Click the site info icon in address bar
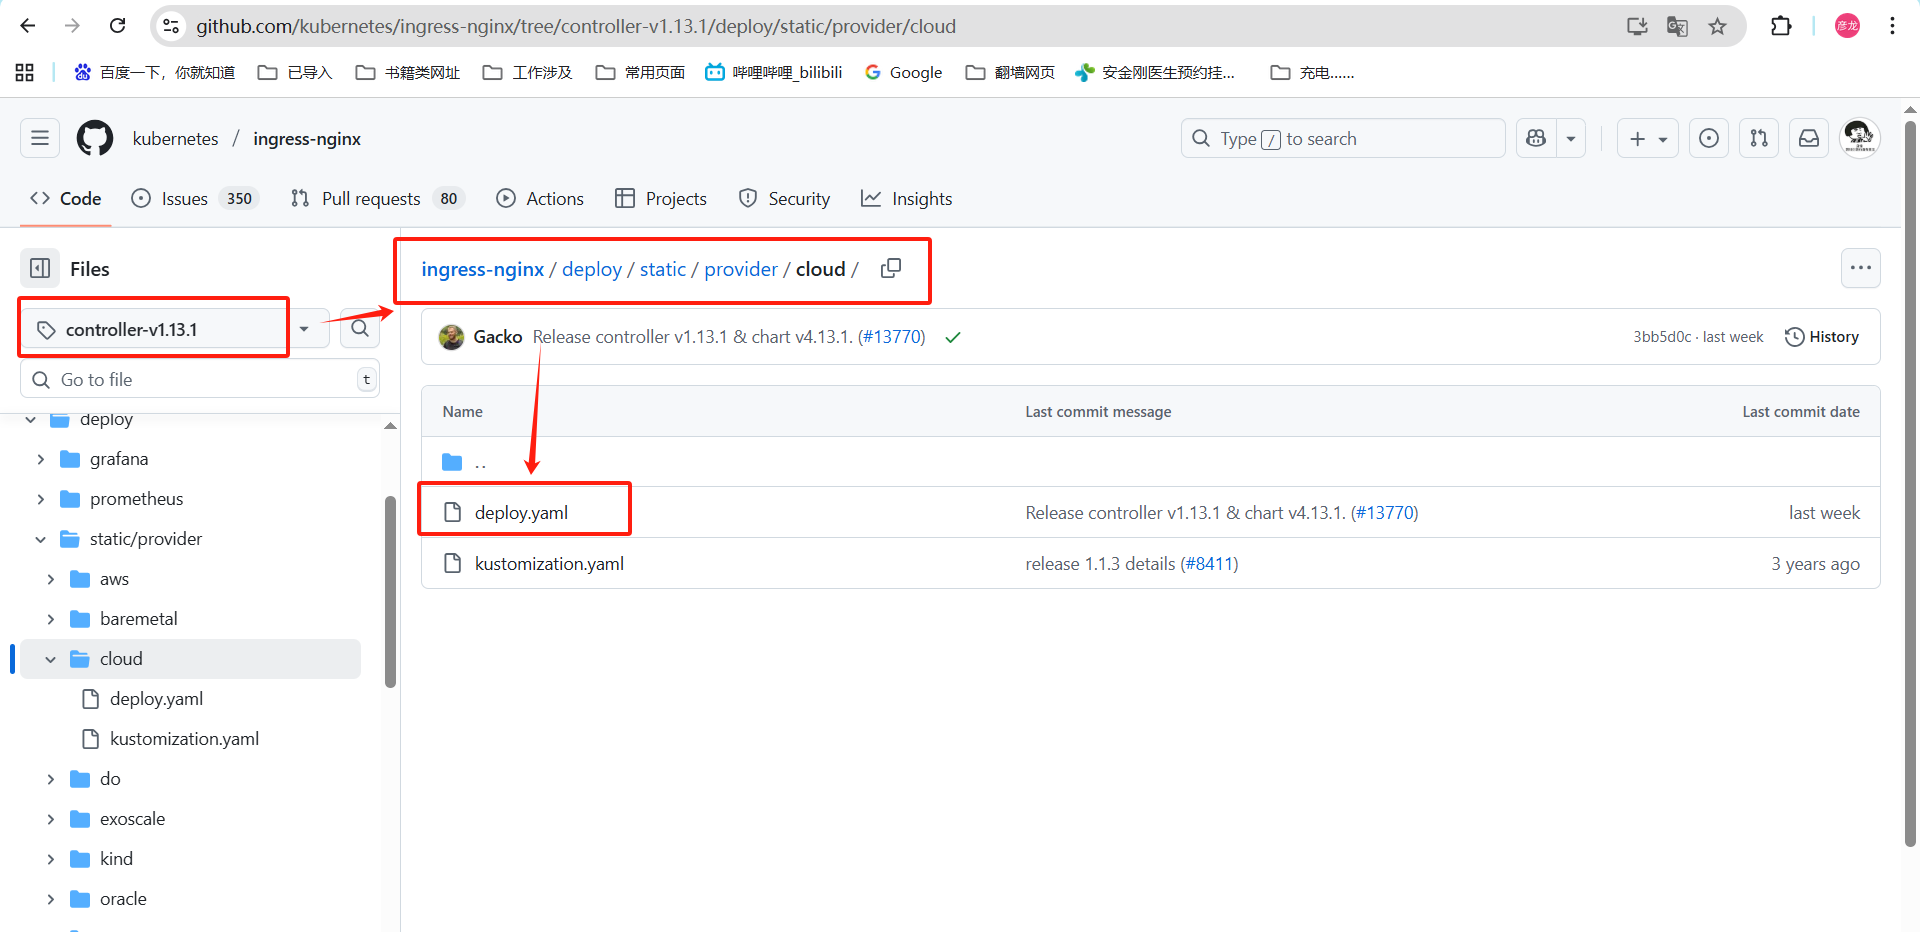Viewport: 1920px width, 932px height. click(172, 26)
